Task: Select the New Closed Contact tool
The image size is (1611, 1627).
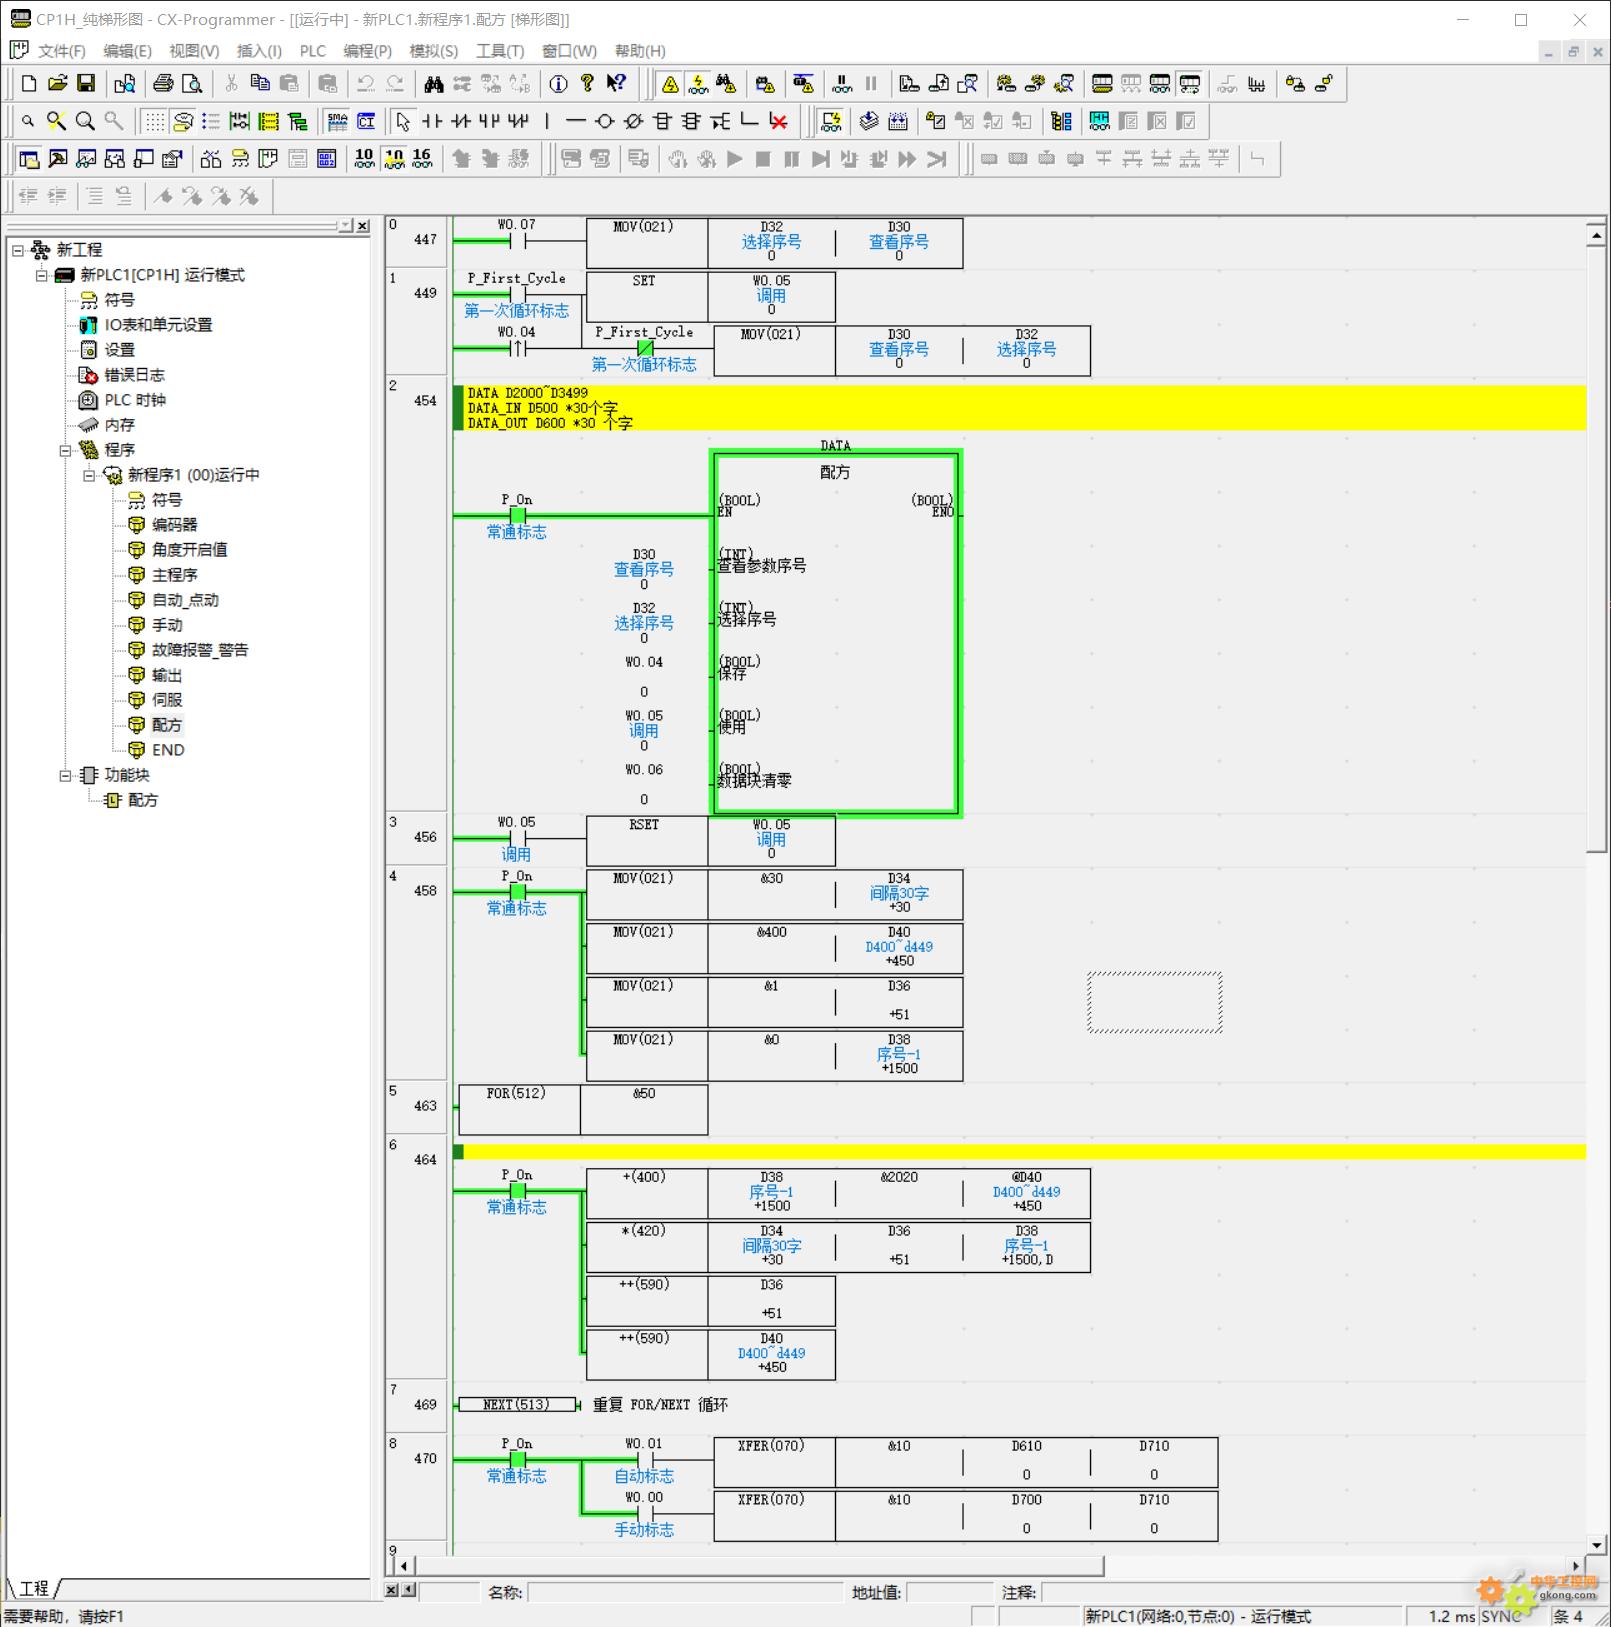Action: (461, 122)
